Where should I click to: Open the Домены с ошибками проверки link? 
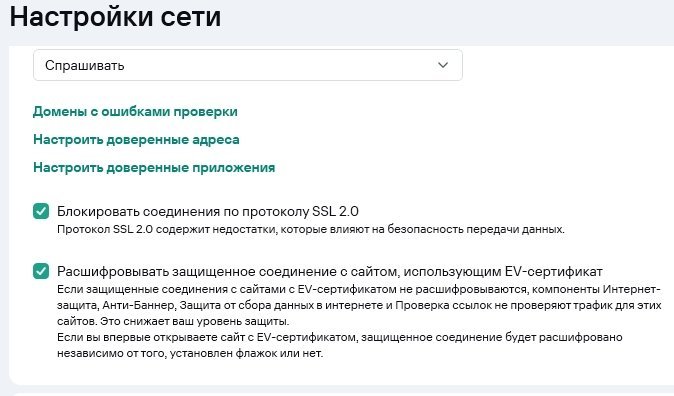coord(135,112)
